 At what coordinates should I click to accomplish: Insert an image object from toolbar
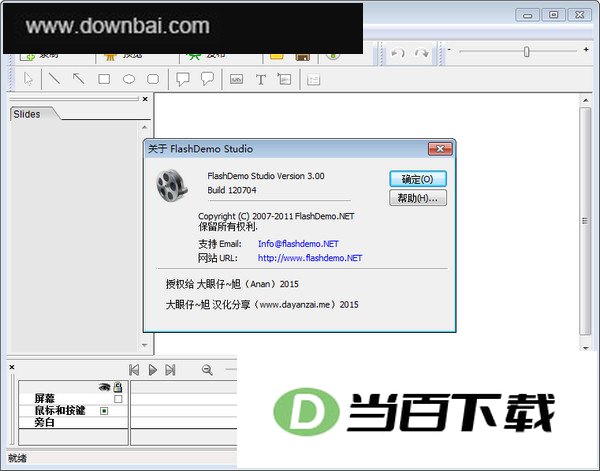284,79
